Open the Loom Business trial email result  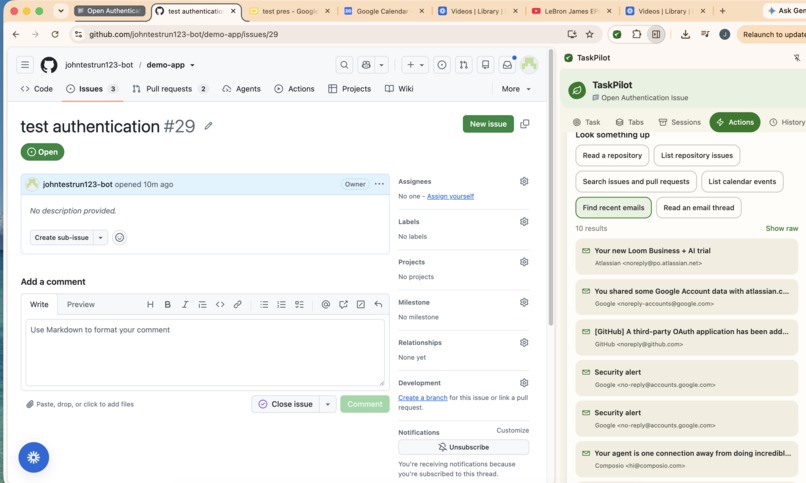coord(687,256)
